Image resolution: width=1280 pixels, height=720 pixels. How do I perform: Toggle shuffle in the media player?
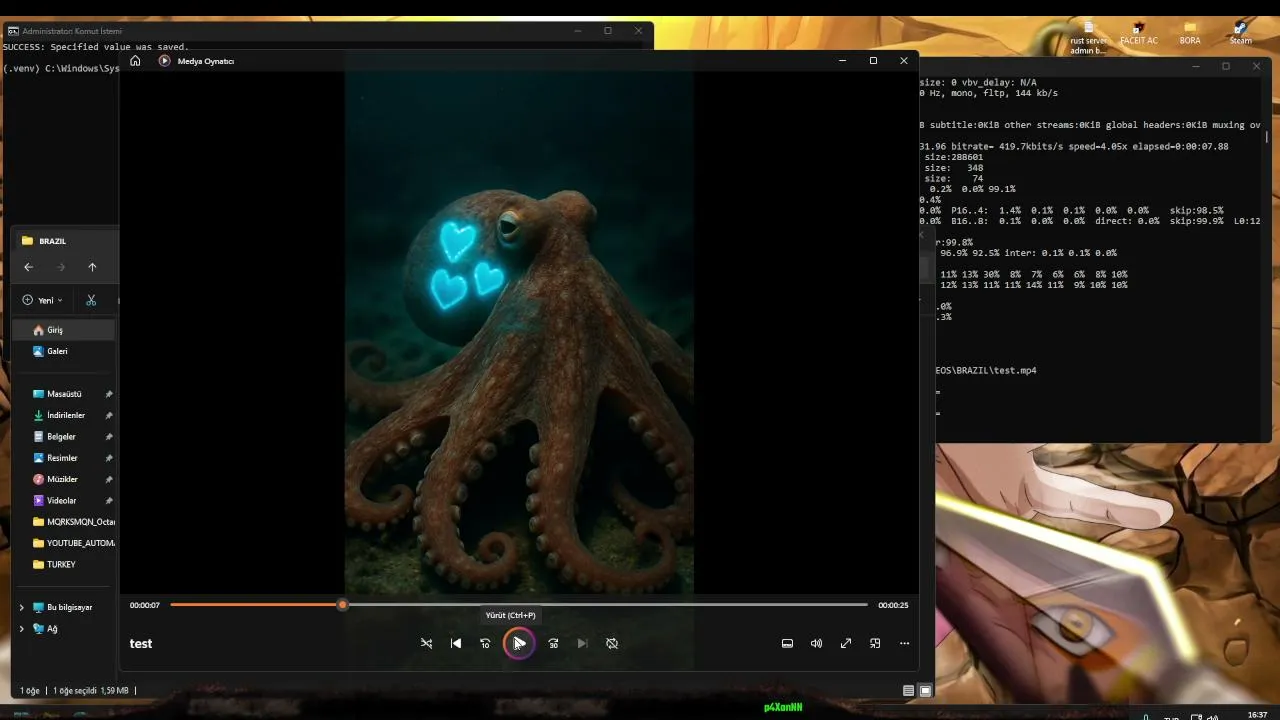point(427,643)
